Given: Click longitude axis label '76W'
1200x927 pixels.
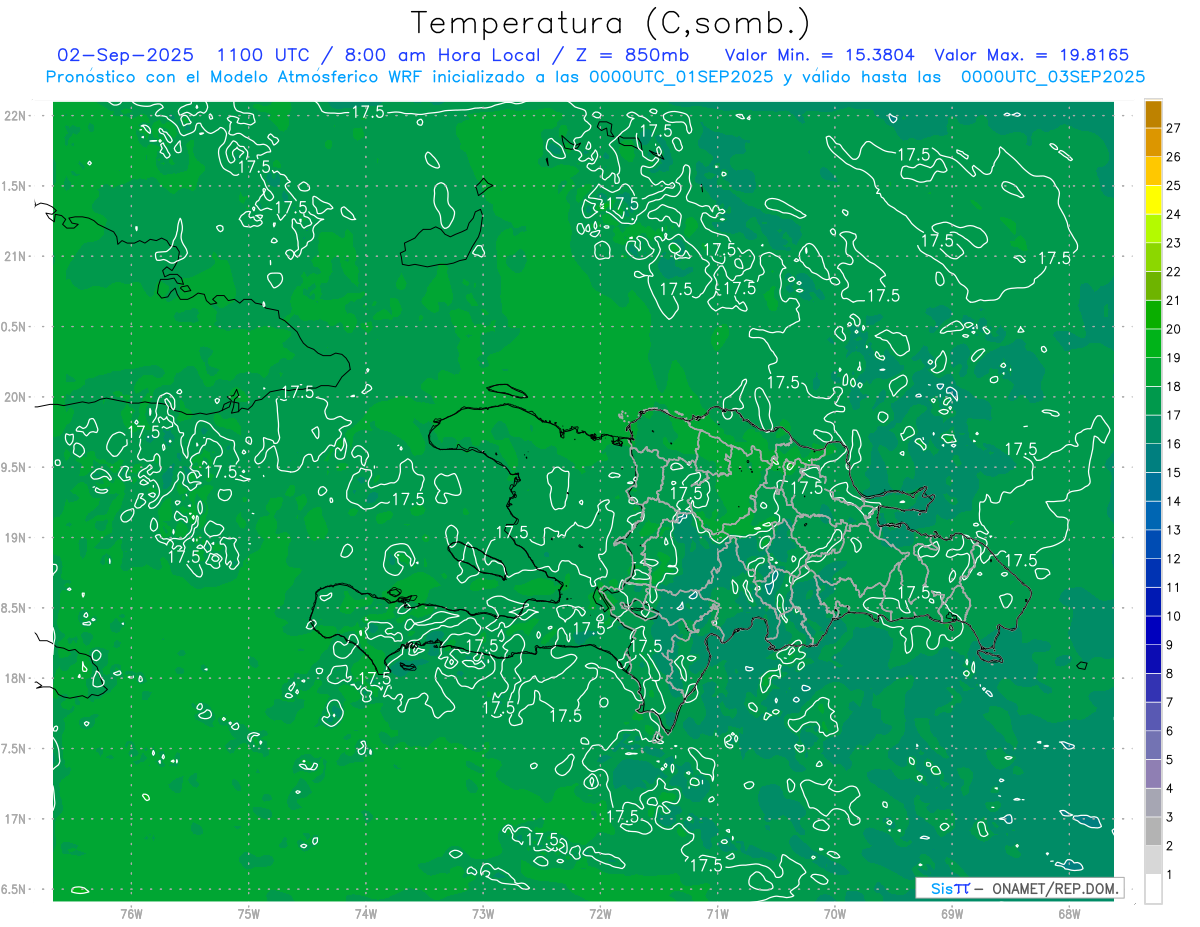Looking at the screenshot, I should click(131, 913).
